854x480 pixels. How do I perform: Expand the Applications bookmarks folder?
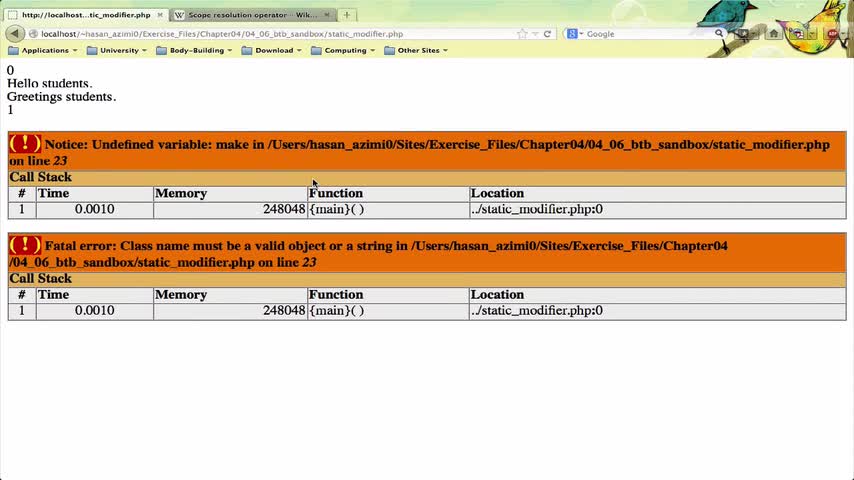click(x=43, y=50)
